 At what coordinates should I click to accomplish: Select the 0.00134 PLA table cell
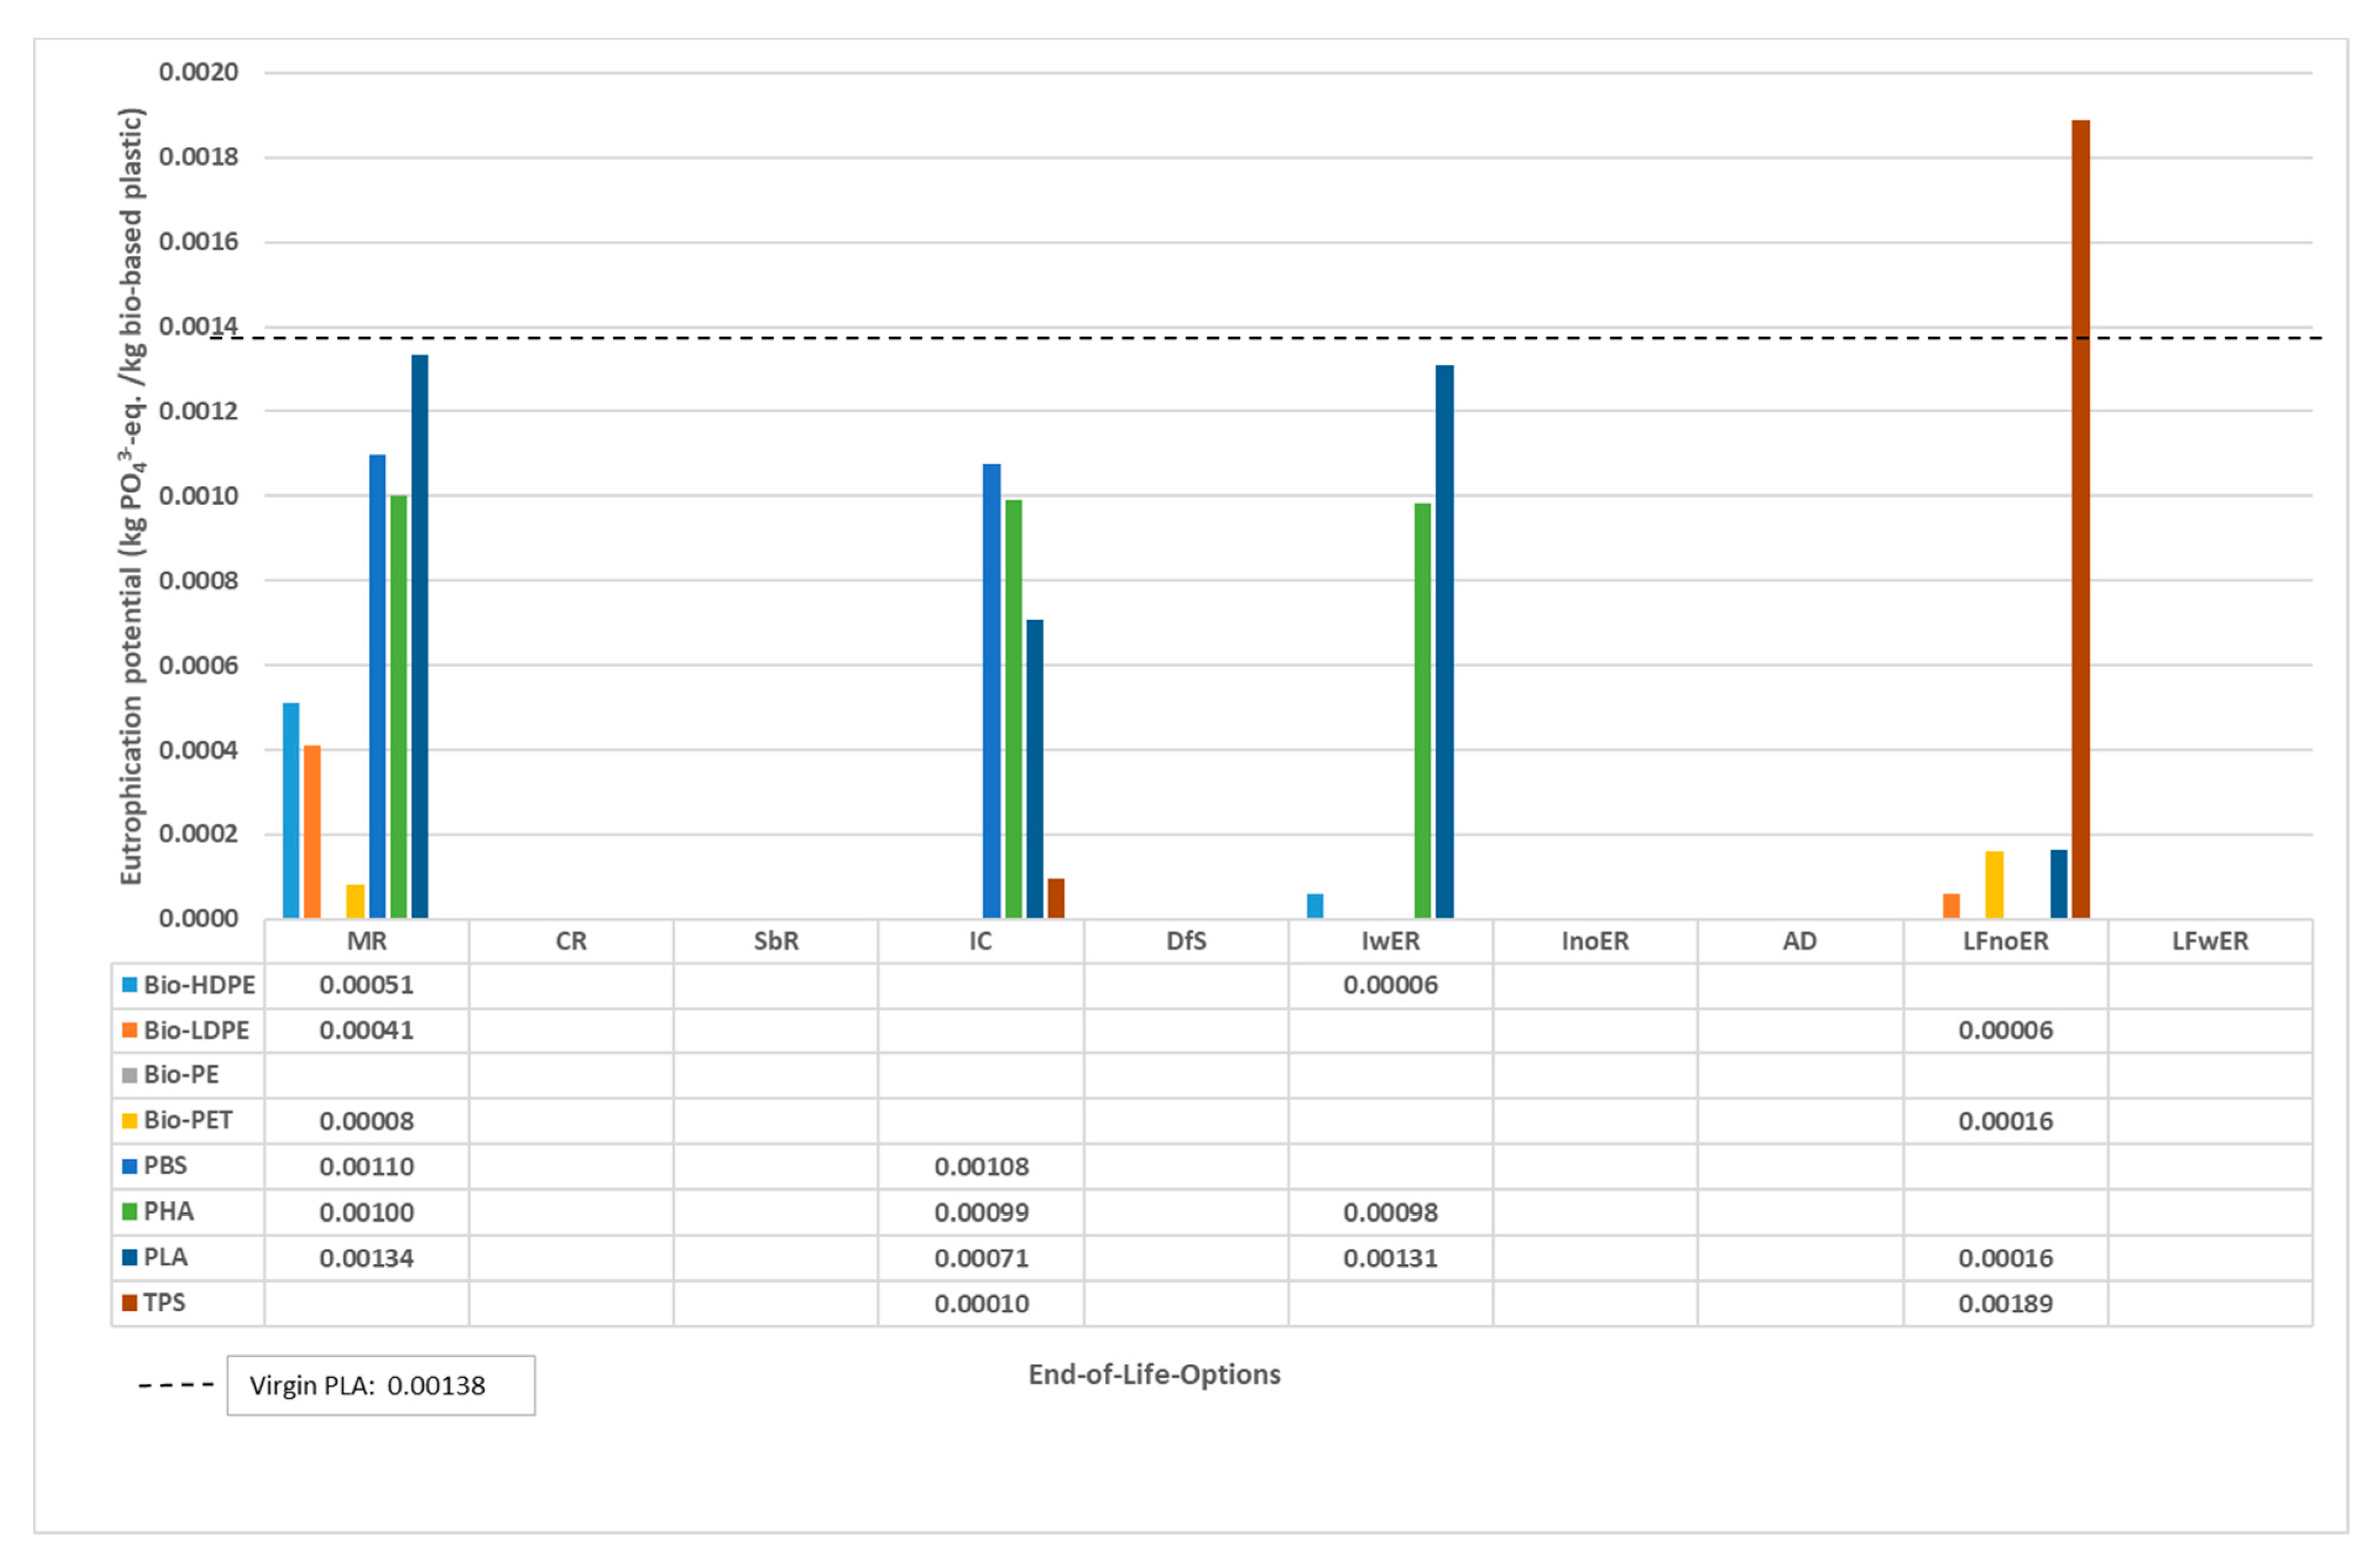click(x=367, y=1258)
